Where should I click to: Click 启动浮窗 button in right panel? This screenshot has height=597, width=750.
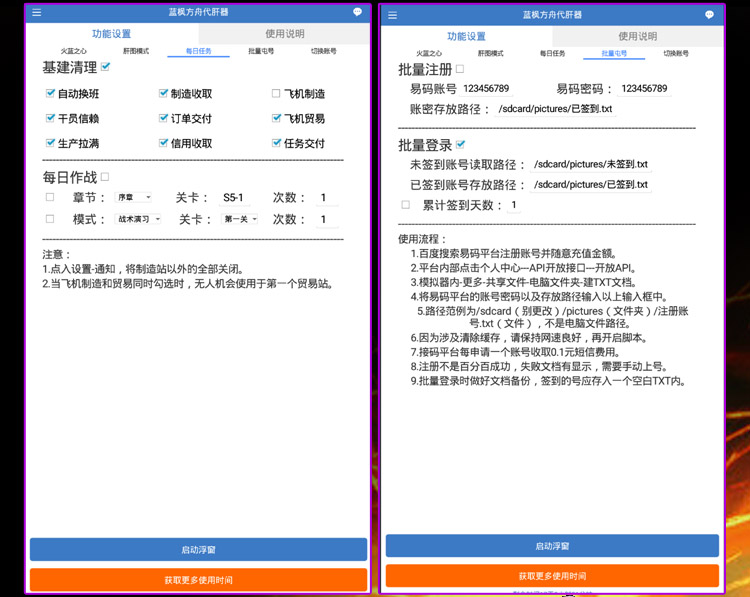(552, 546)
